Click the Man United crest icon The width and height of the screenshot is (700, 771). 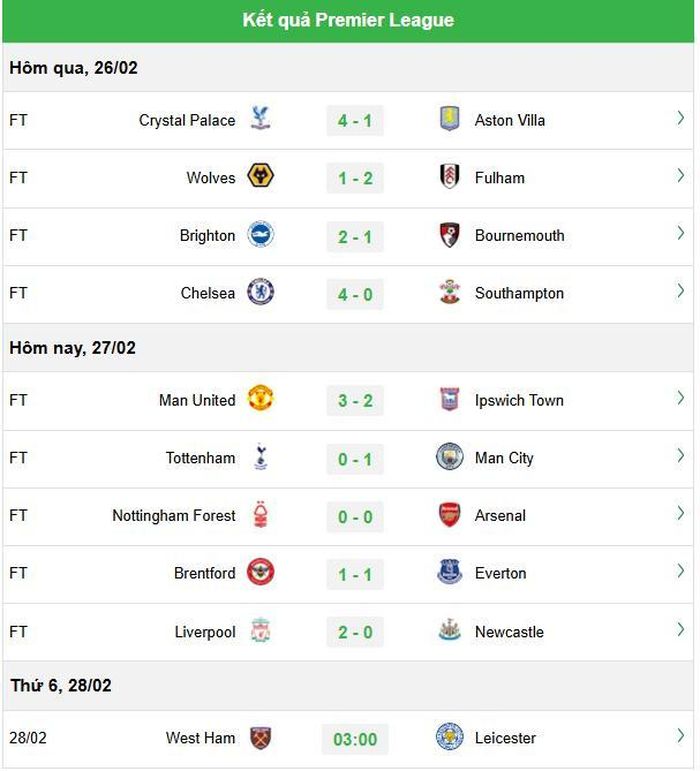coord(261,398)
